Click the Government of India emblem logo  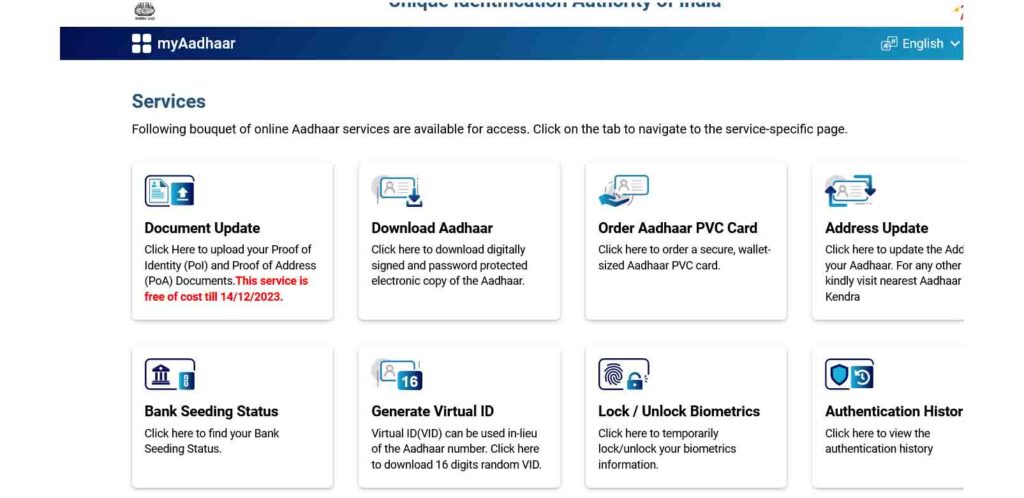(145, 10)
